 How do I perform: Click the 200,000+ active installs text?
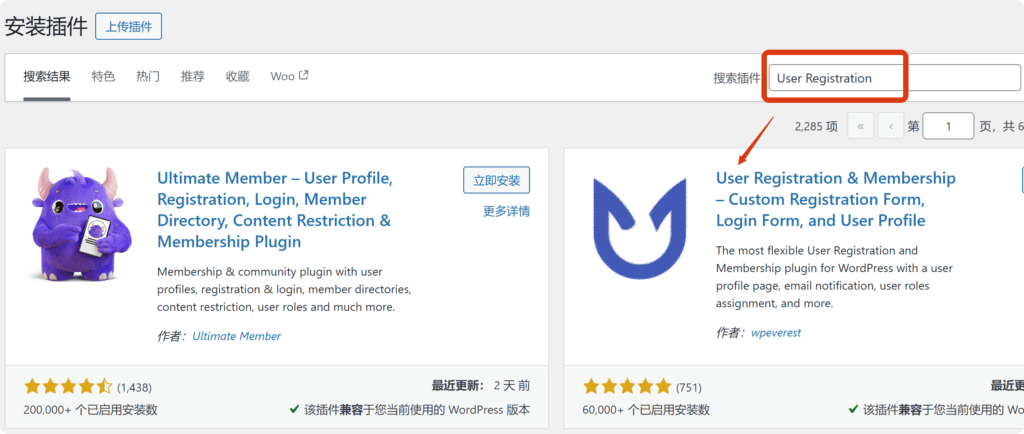pyautogui.click(x=90, y=410)
